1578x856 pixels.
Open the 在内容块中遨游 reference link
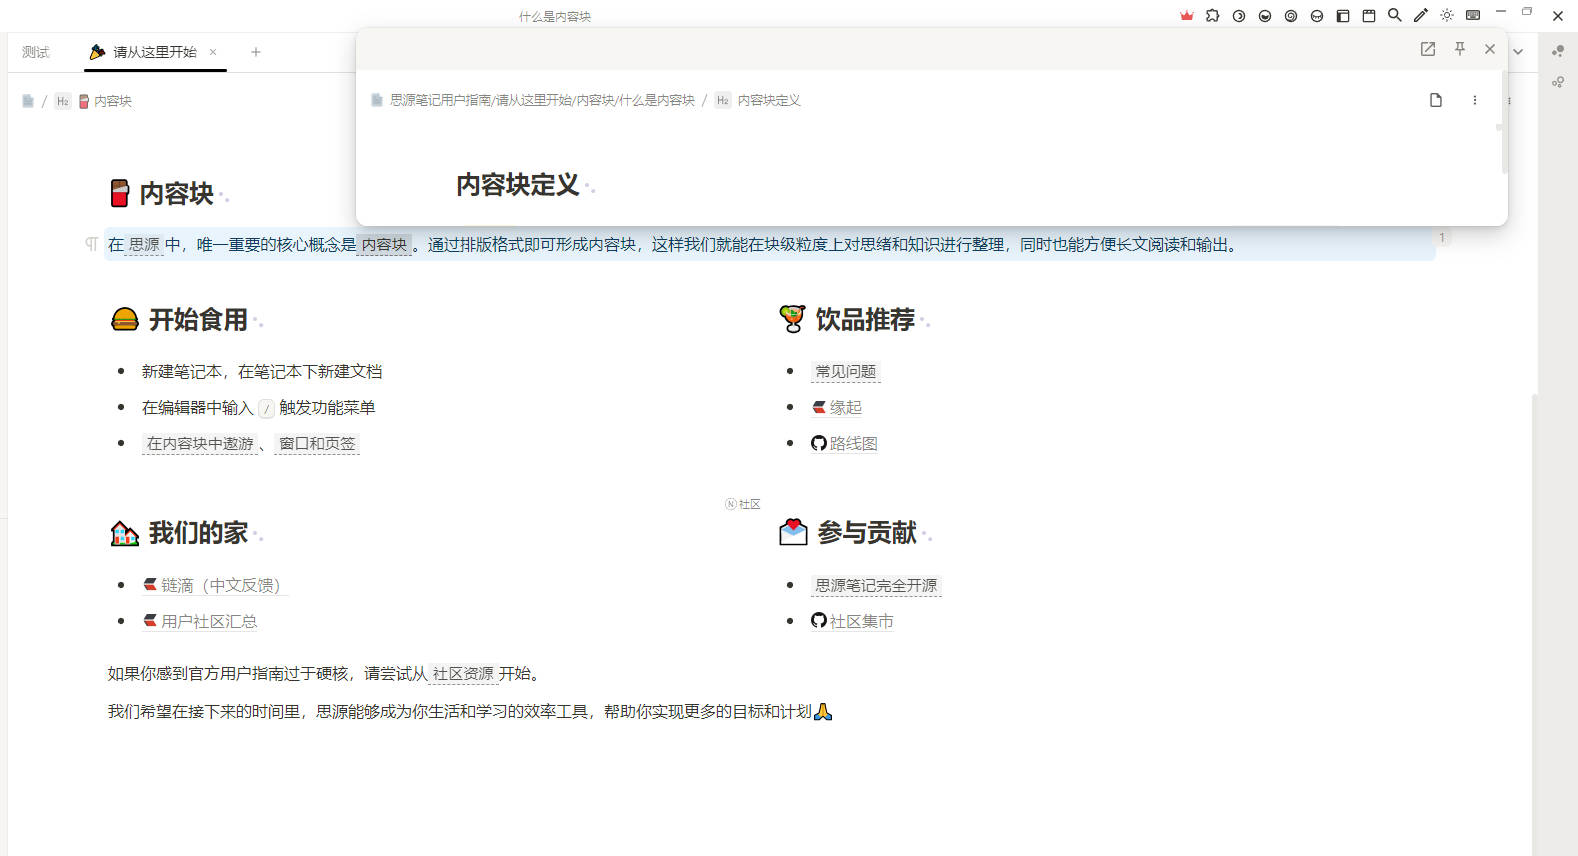200,443
